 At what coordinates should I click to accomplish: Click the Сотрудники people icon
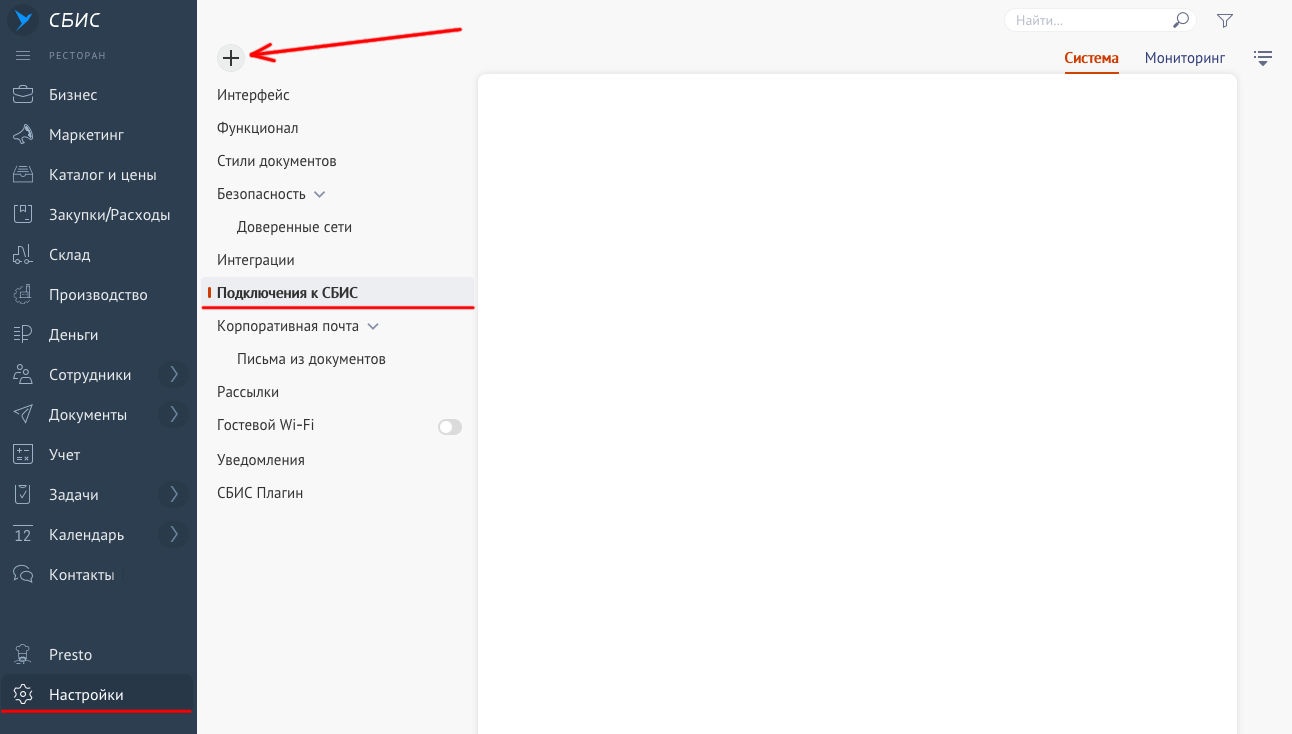23,375
